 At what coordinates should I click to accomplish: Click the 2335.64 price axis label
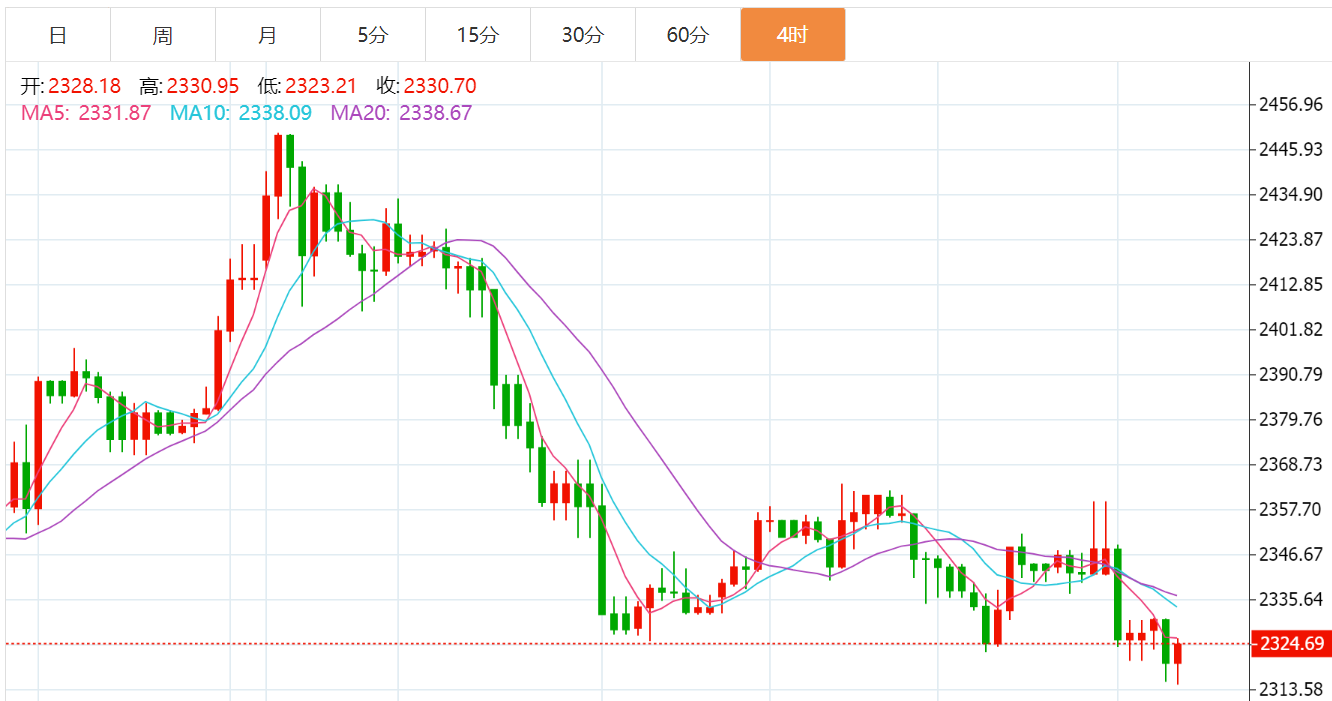pyautogui.click(x=1291, y=599)
